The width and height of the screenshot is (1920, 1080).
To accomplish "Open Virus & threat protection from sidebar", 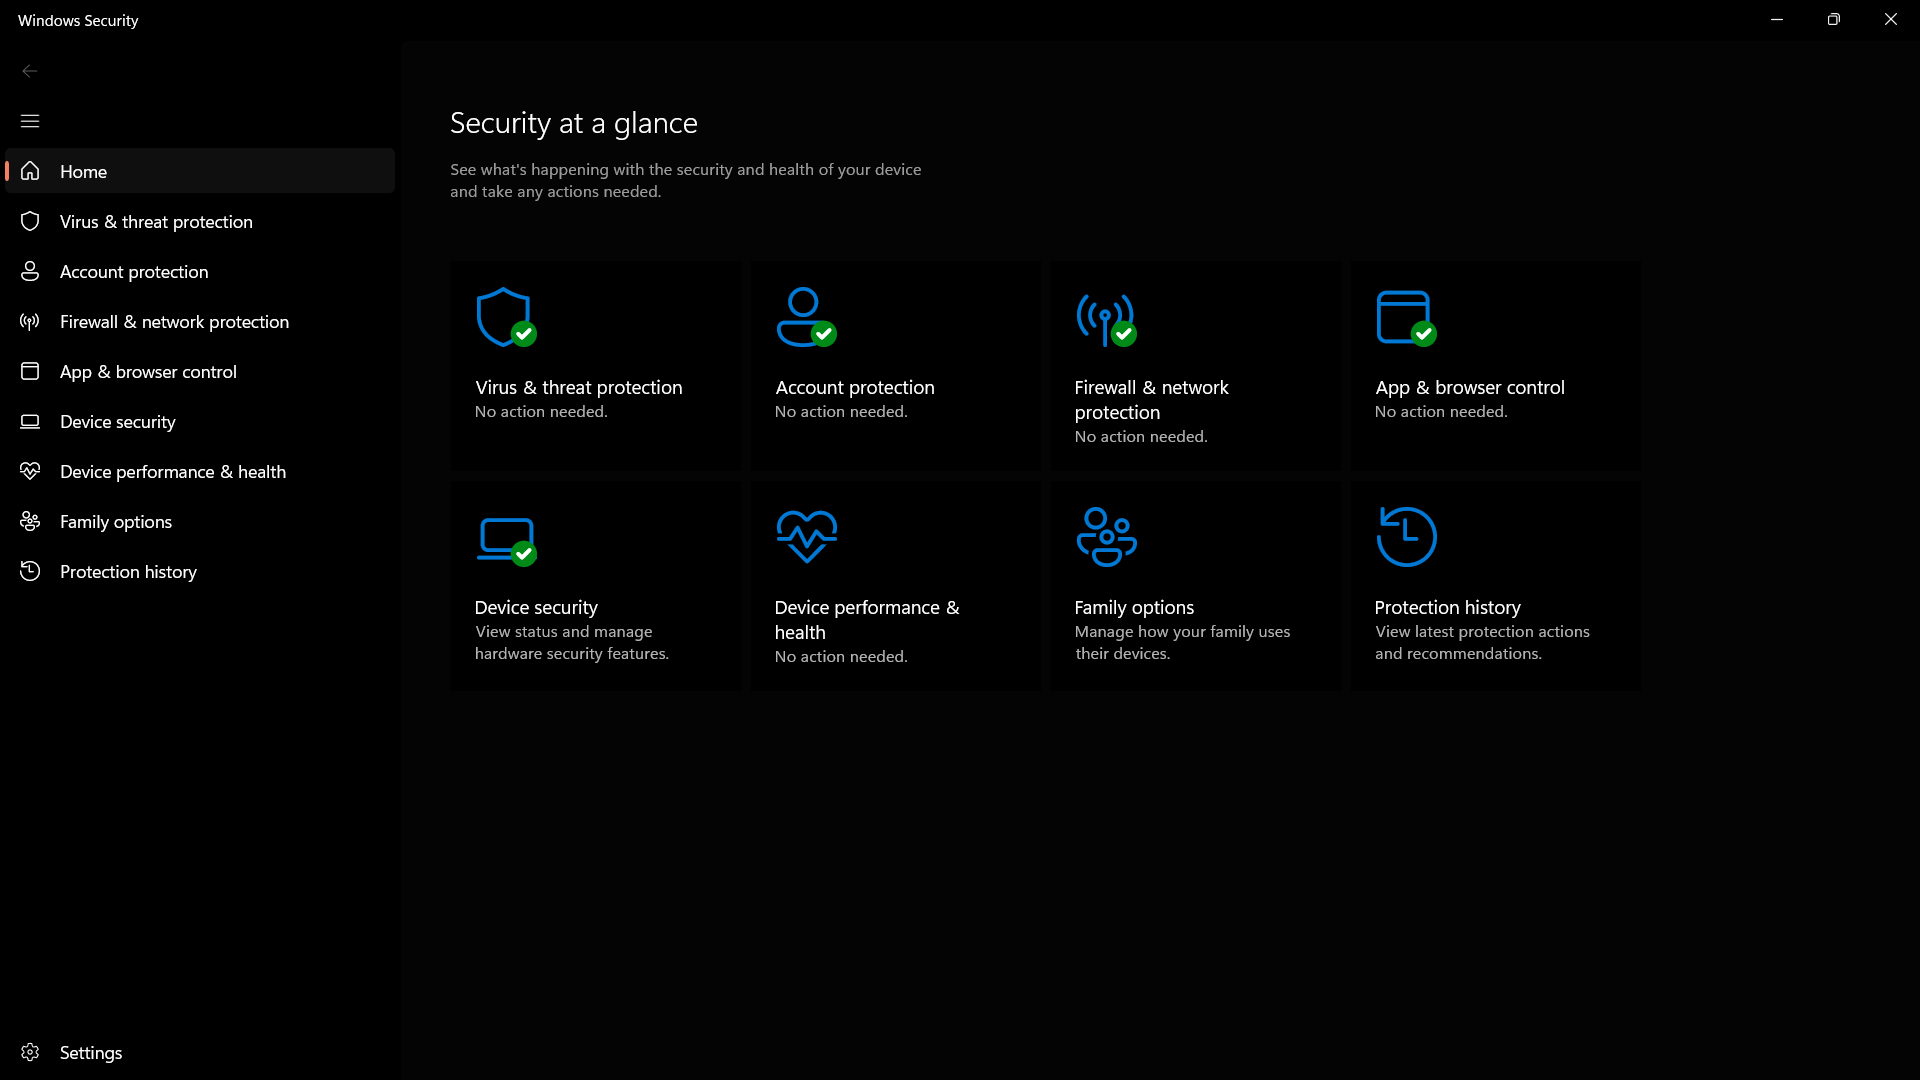I will point(156,221).
